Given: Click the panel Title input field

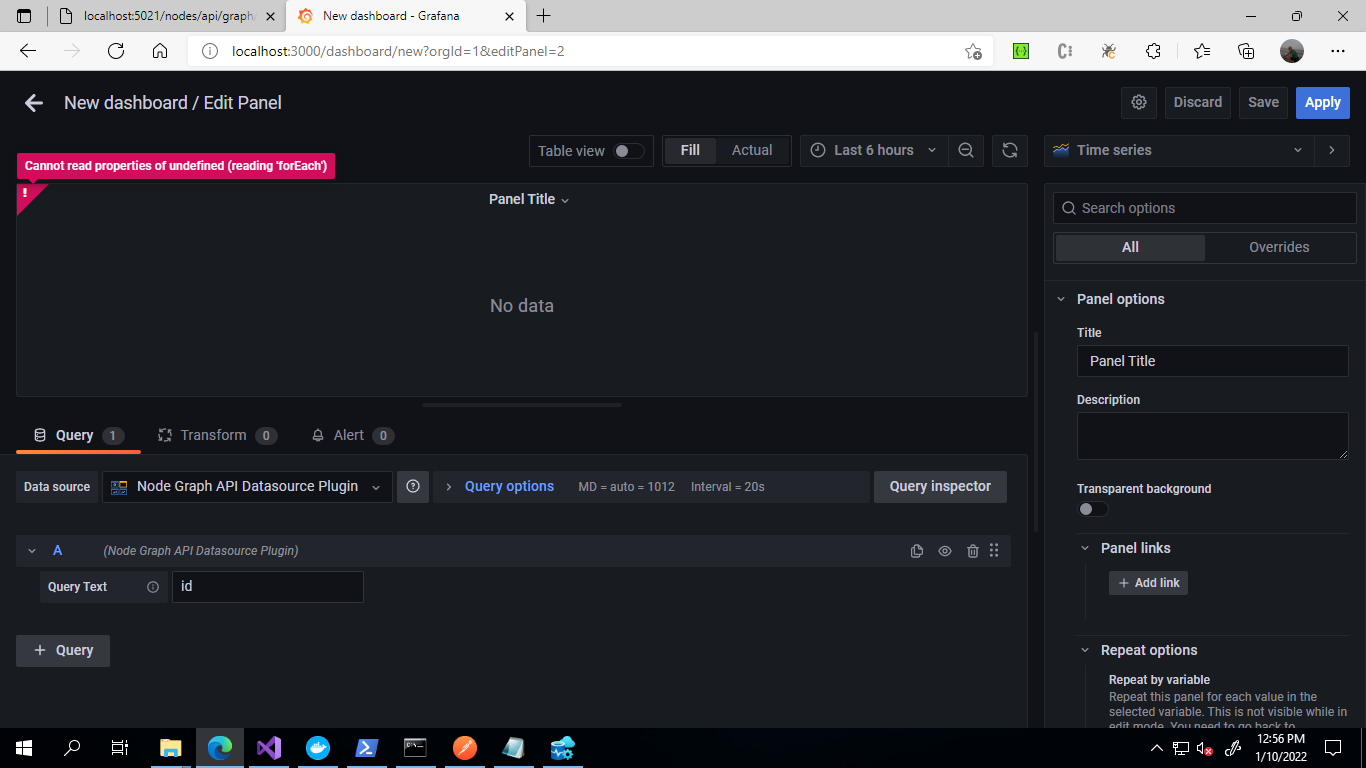Looking at the screenshot, I should [1213, 361].
